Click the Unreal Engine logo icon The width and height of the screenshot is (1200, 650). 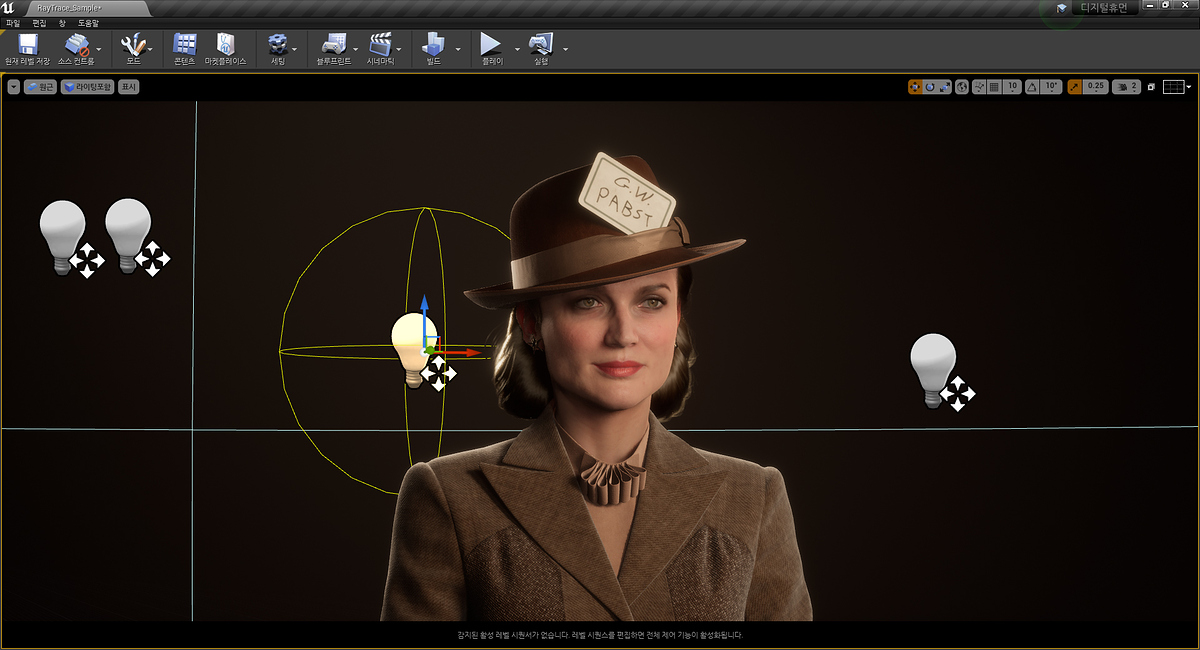pos(9,8)
